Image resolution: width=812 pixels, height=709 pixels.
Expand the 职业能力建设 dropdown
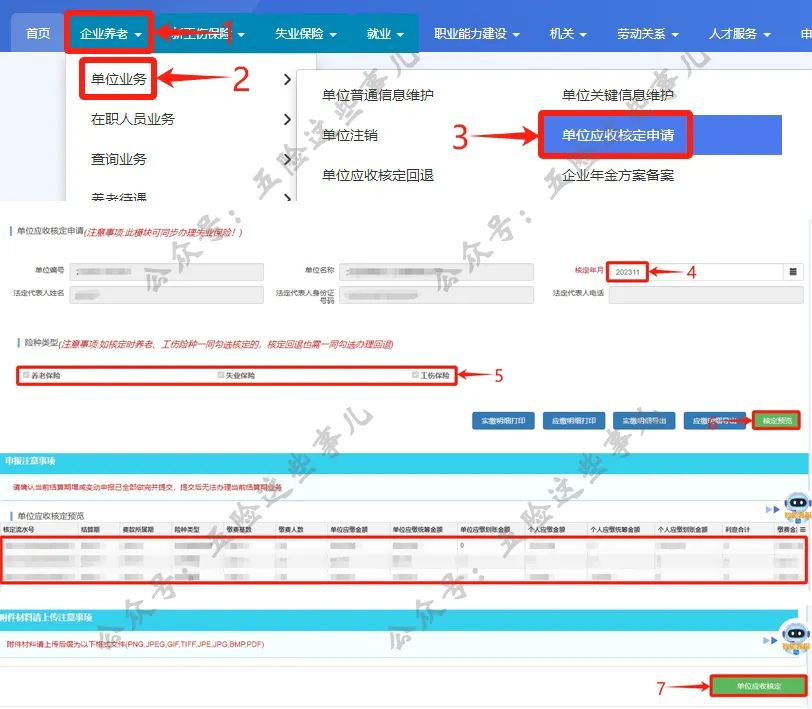point(476,34)
